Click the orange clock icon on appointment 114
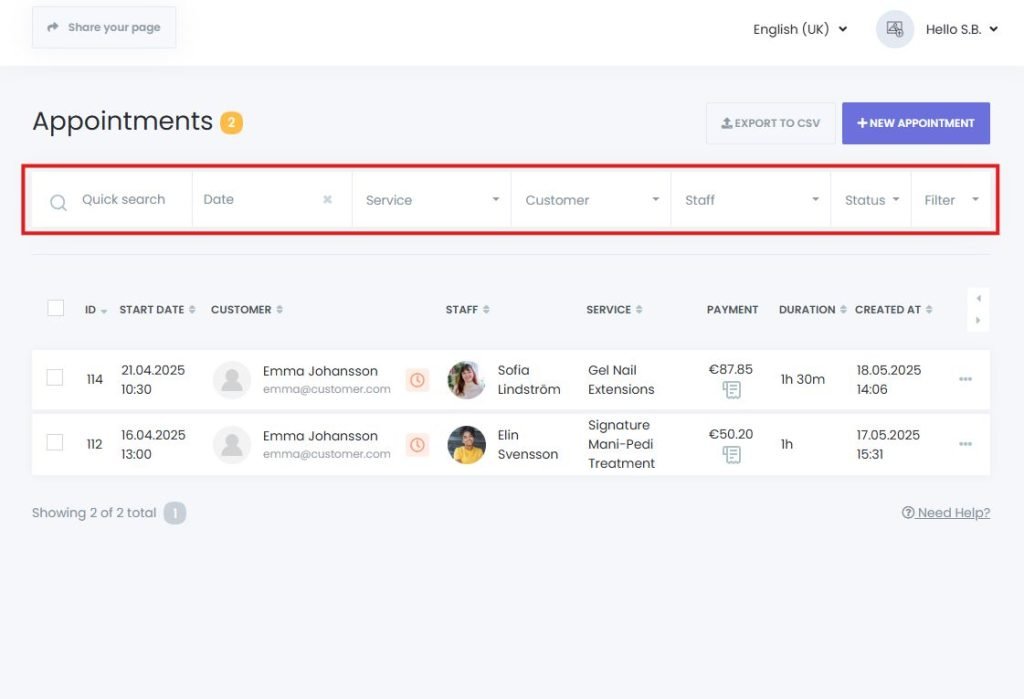Screen dimensions: 1024x699 coord(417,380)
